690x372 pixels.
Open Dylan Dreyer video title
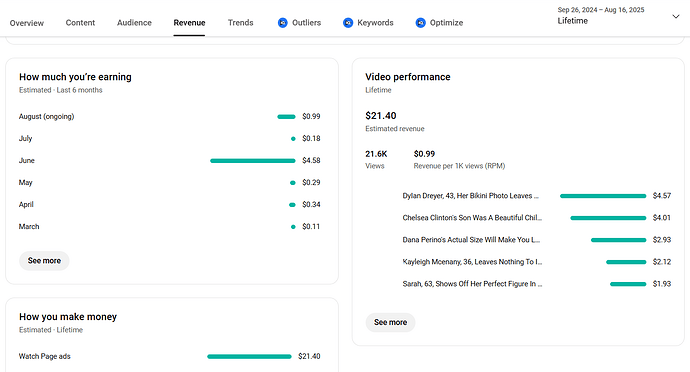470,196
